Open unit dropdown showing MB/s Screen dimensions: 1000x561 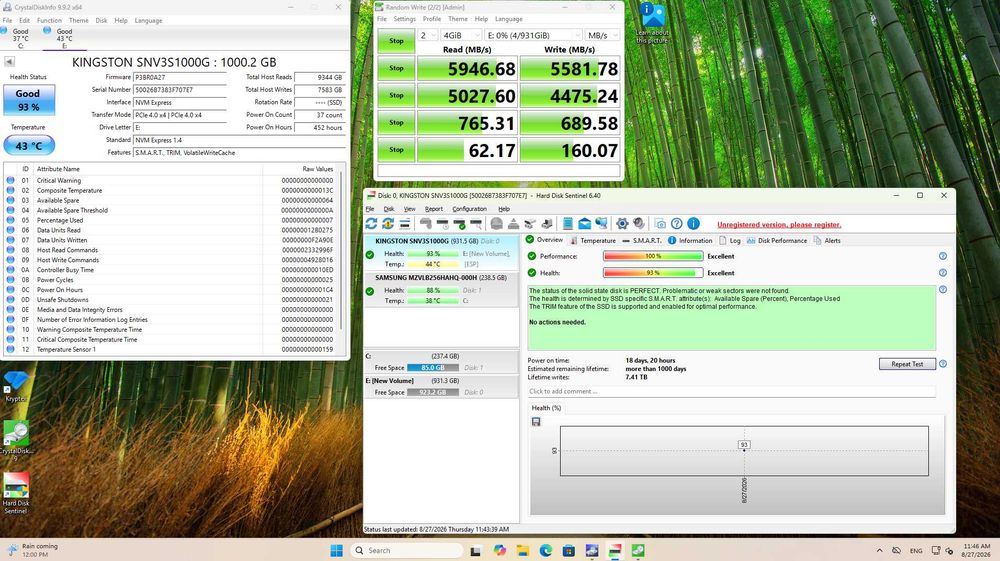click(603, 36)
